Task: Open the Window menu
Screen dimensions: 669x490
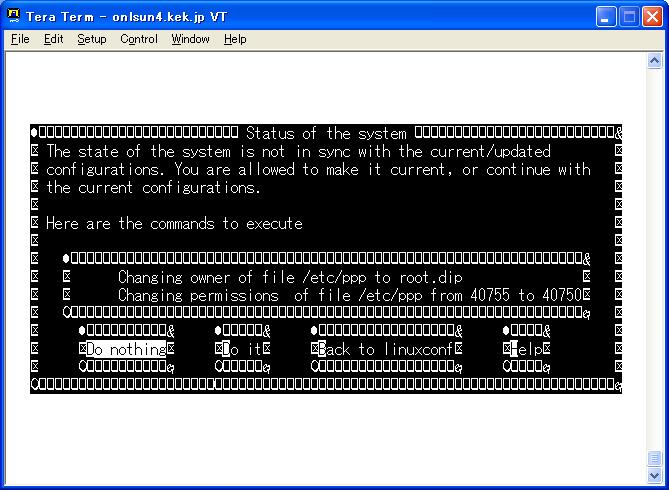Action: tap(190, 39)
